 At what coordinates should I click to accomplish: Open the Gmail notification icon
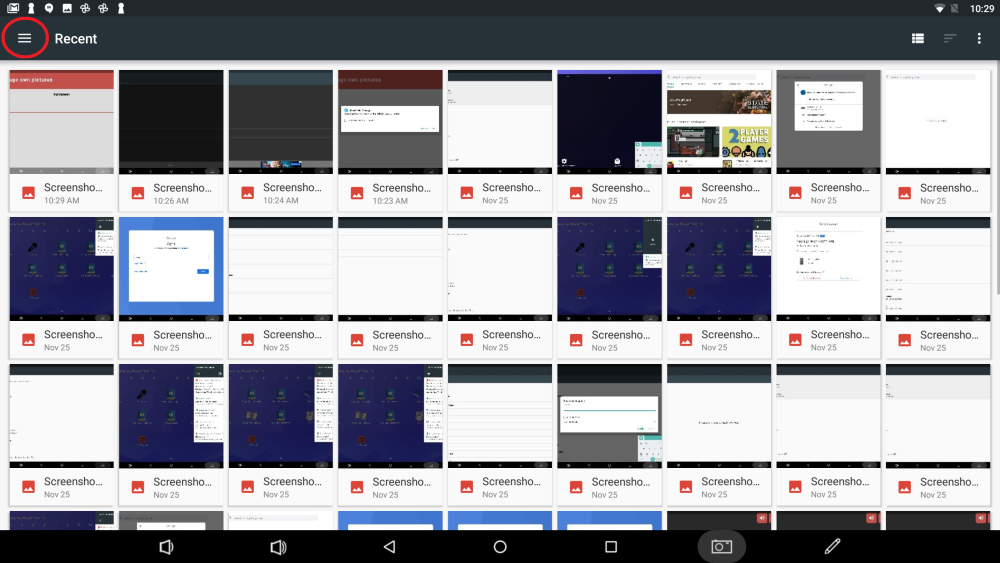[x=13, y=8]
